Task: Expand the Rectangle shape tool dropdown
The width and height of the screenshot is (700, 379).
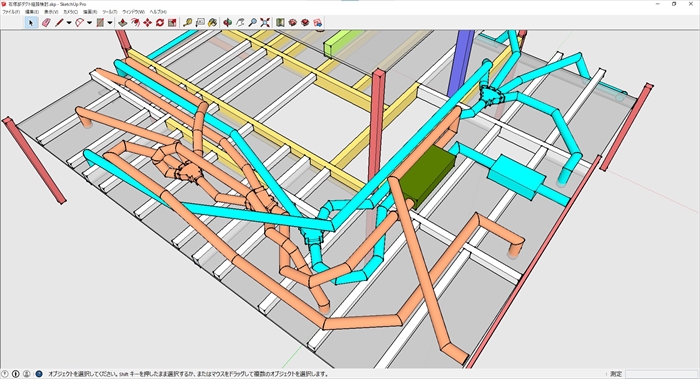Action: [x=110, y=22]
